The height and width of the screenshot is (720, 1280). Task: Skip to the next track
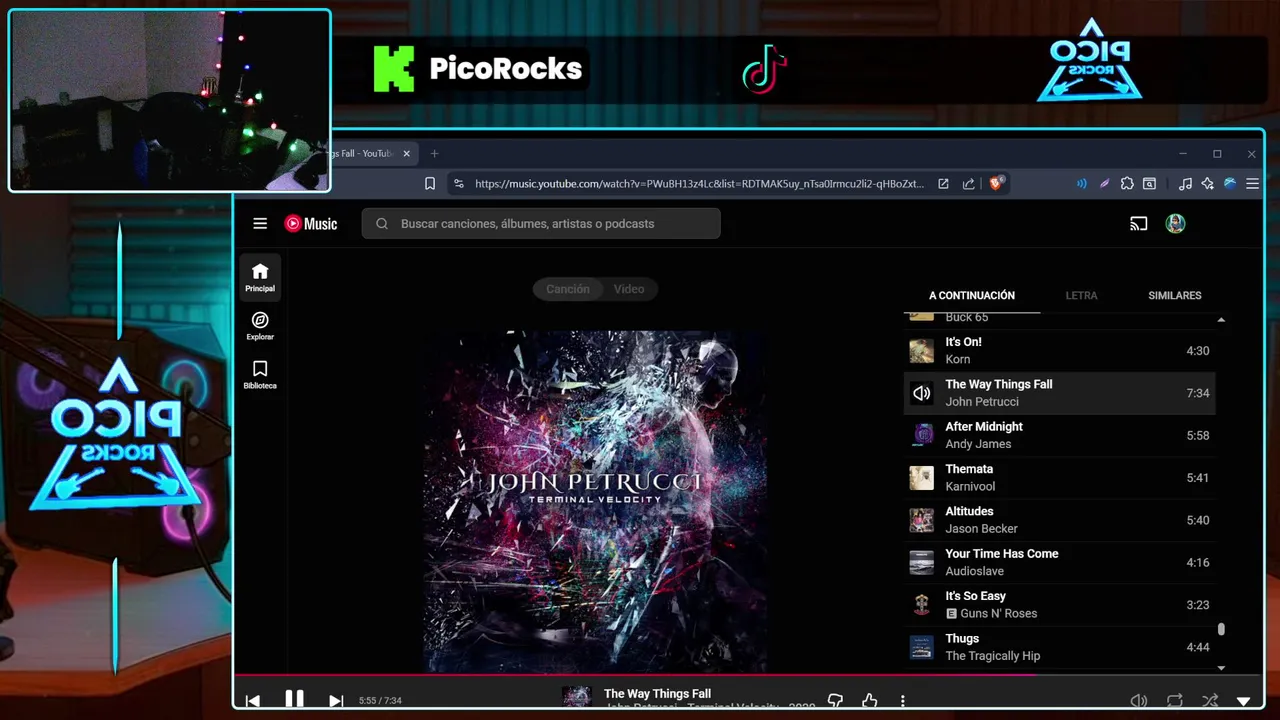[336, 701]
